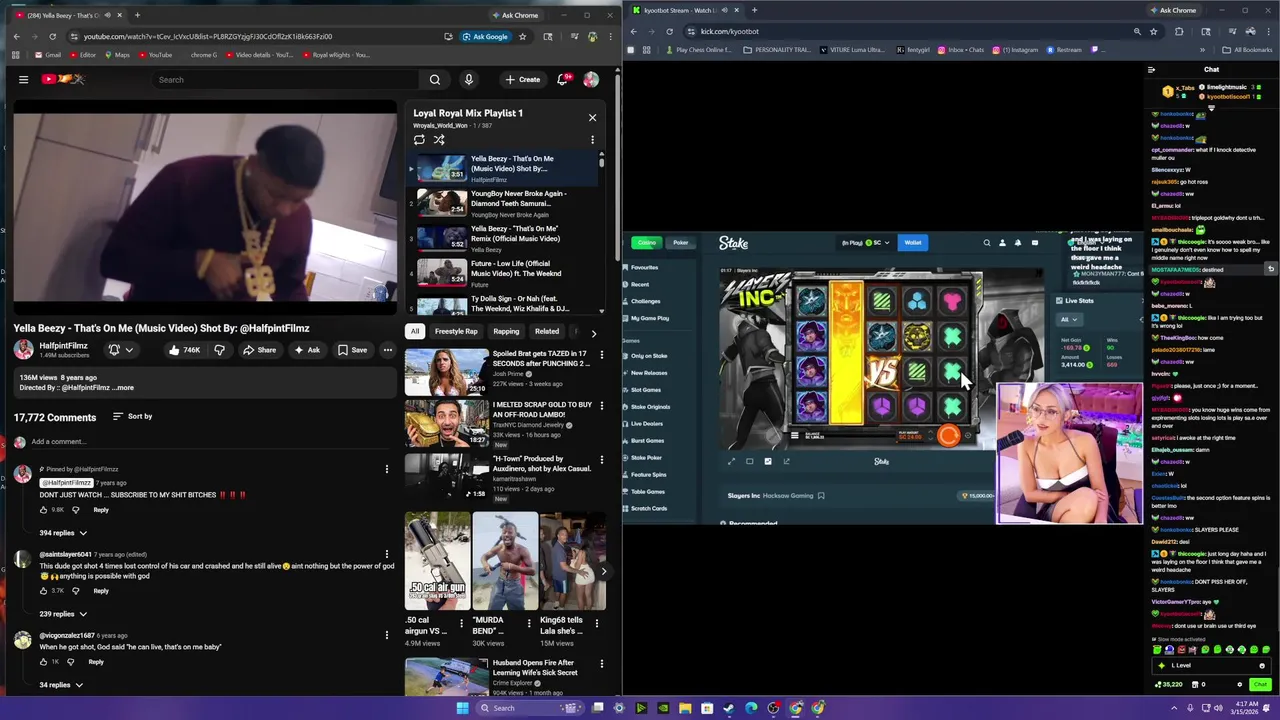Open subscription notification bell dropdown for HalfpintFilmz
The width and height of the screenshot is (1280, 720).
coord(120,350)
